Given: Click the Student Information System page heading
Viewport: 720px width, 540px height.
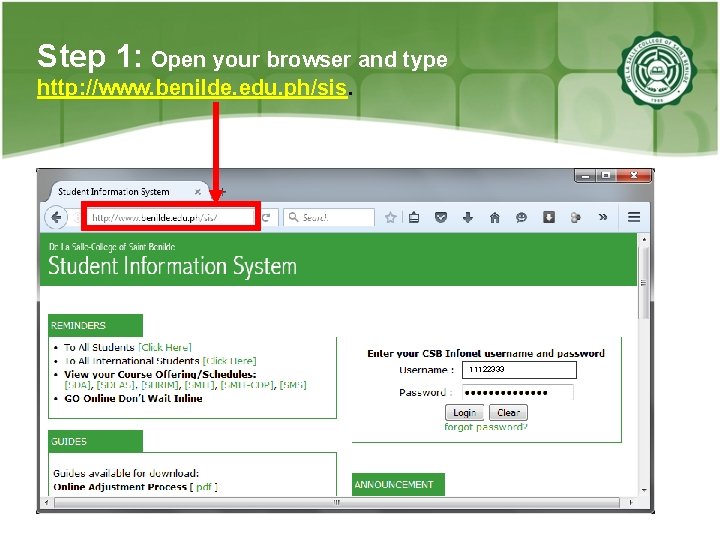Looking at the screenshot, I should coord(172,266).
